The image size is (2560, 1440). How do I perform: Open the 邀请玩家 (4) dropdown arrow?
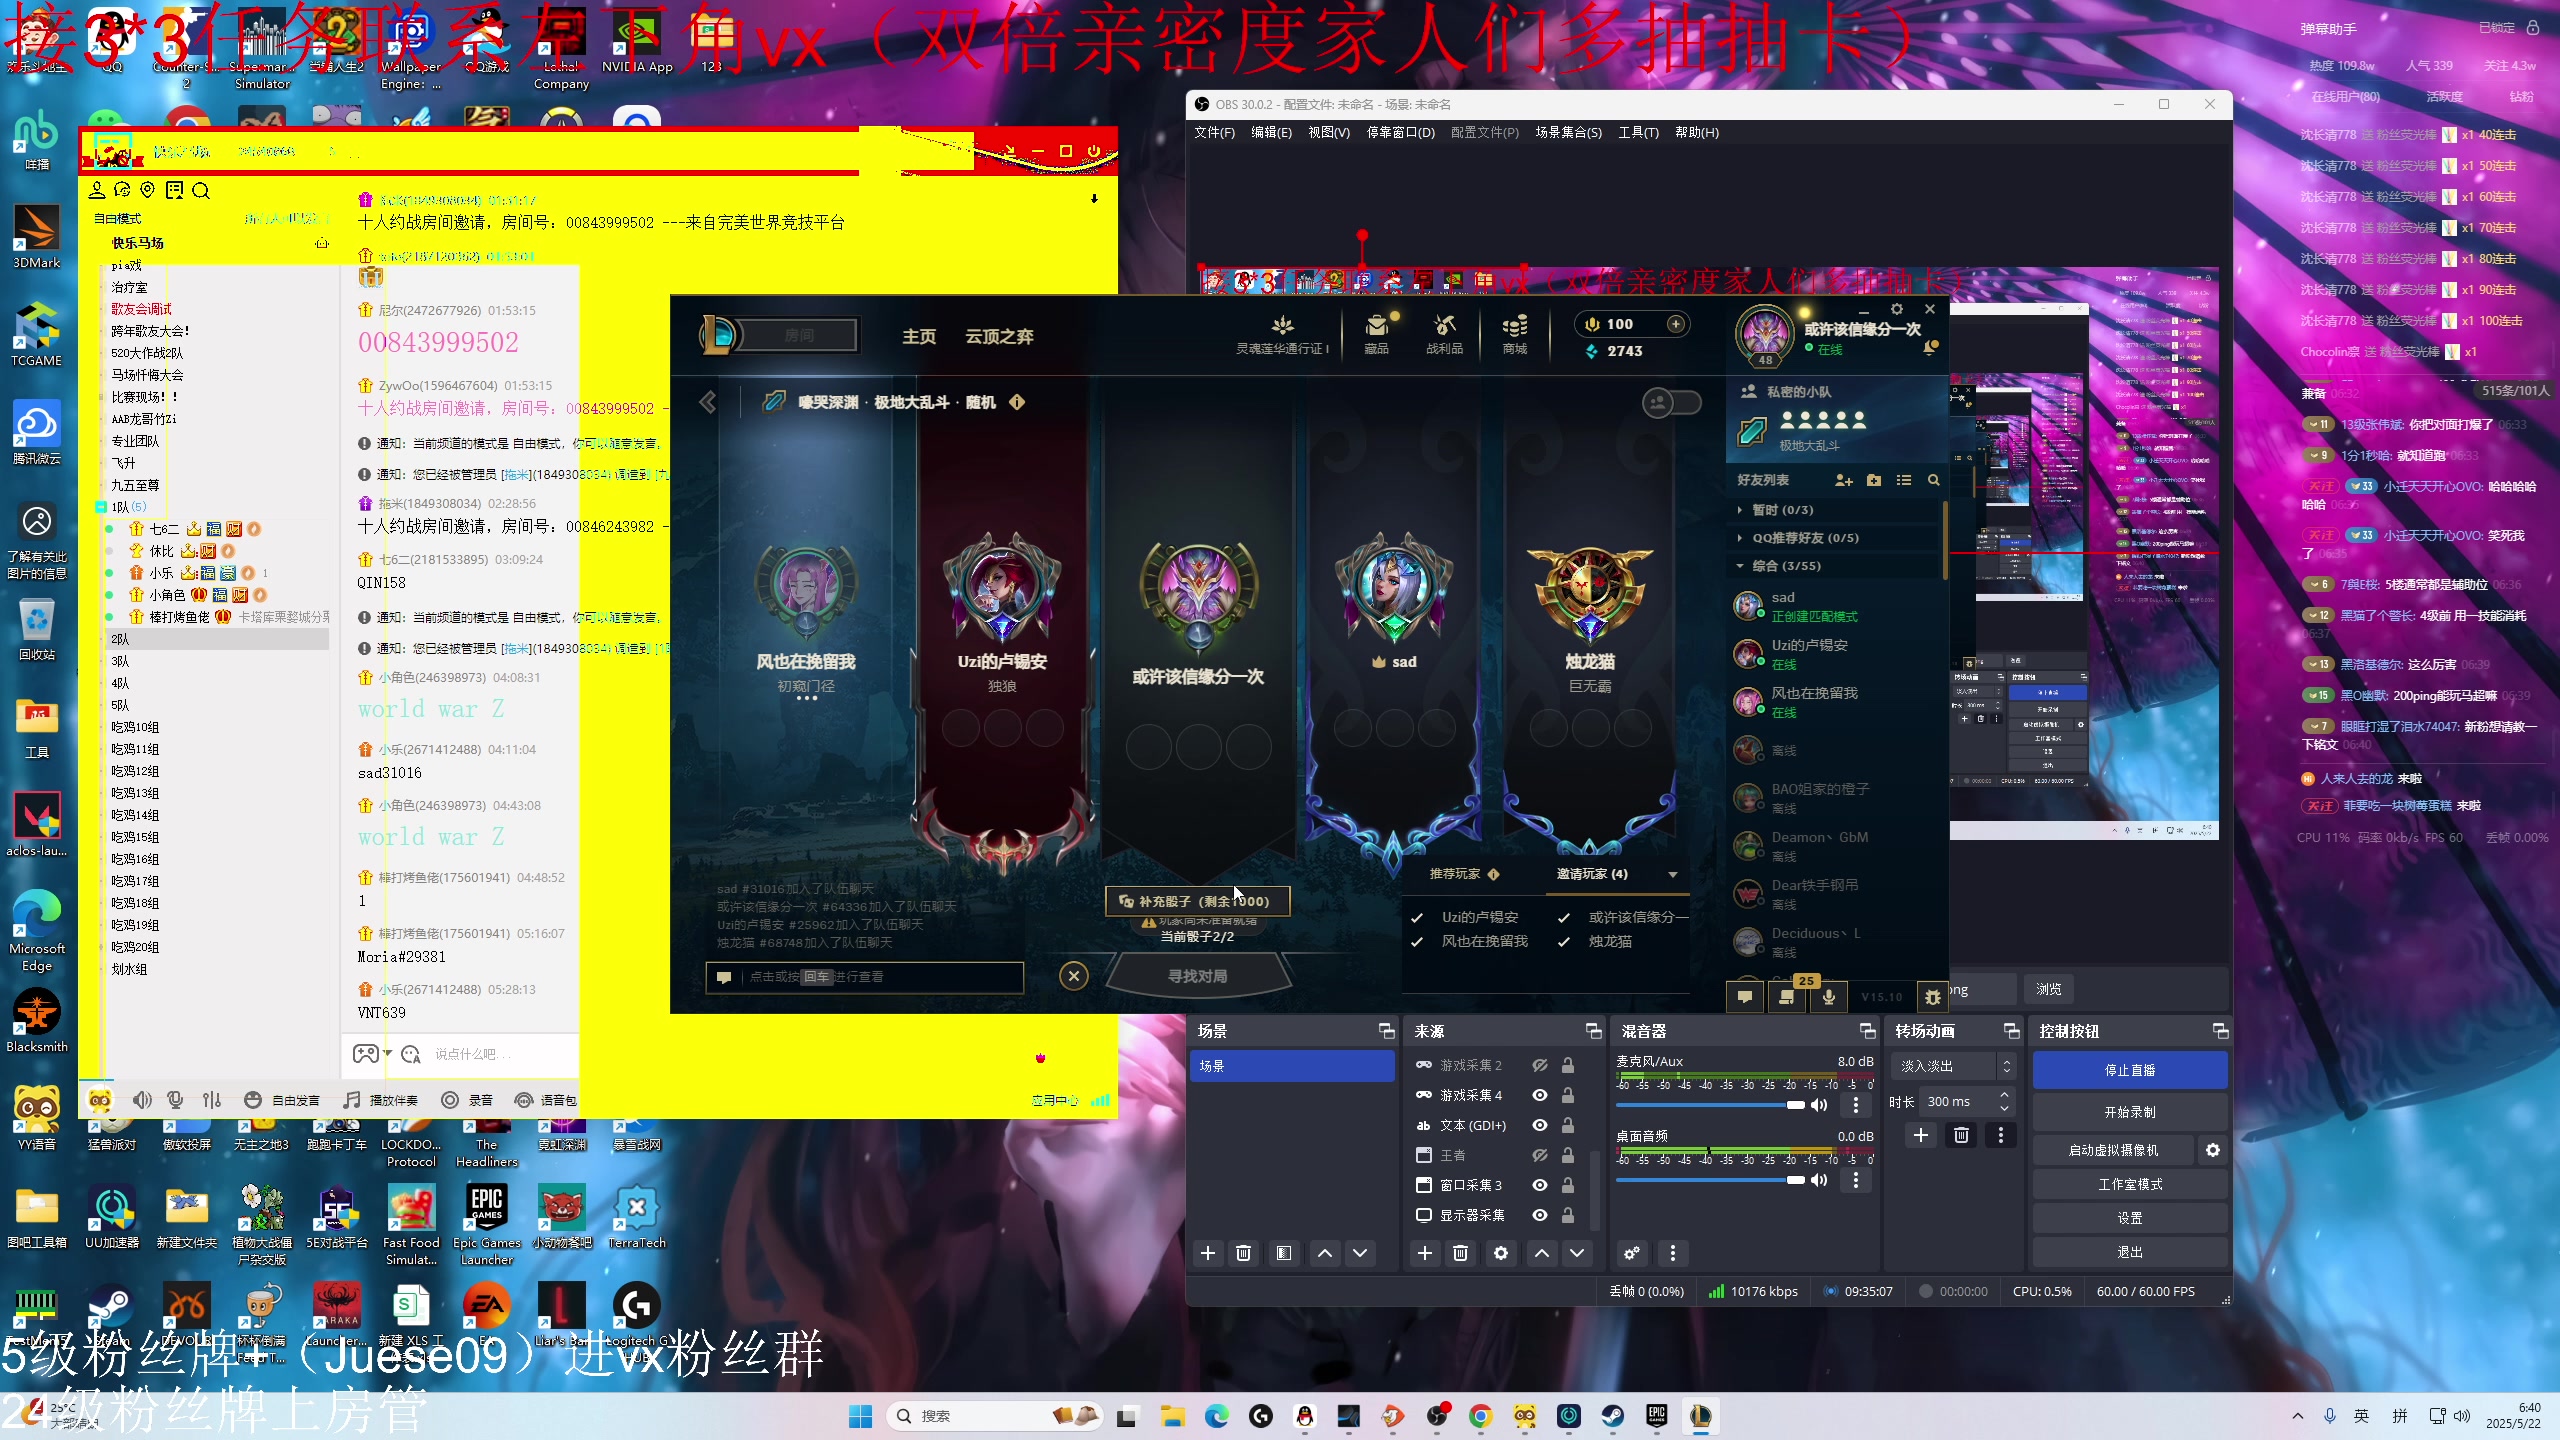point(1673,875)
